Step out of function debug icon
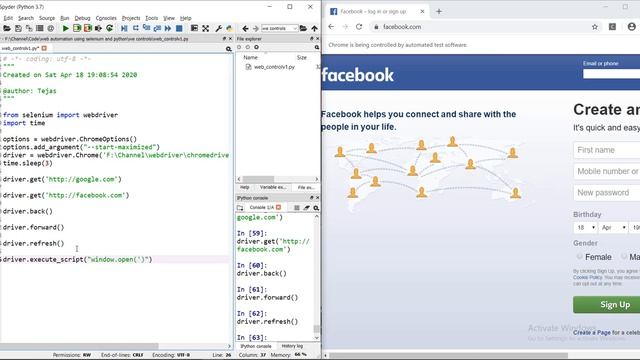The width and height of the screenshot is (640, 360). 157,29
